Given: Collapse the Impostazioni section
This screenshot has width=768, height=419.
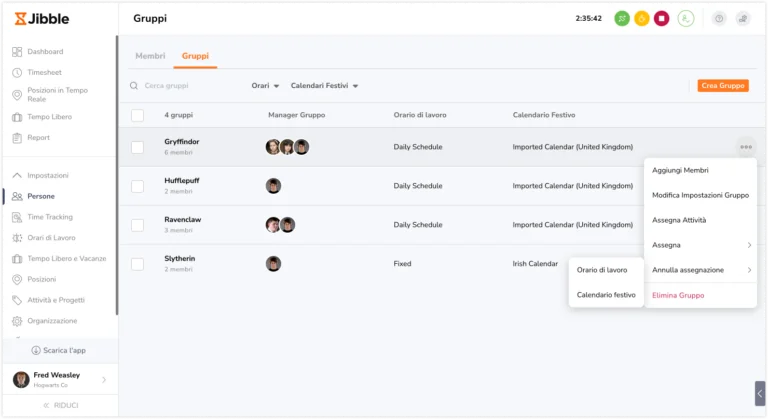Looking at the screenshot, I should point(17,175).
